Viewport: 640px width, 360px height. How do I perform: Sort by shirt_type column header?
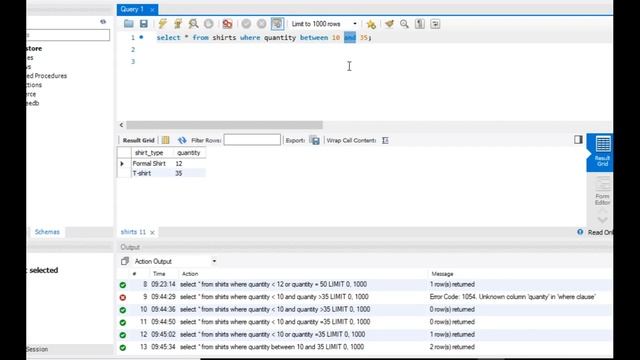(149, 153)
